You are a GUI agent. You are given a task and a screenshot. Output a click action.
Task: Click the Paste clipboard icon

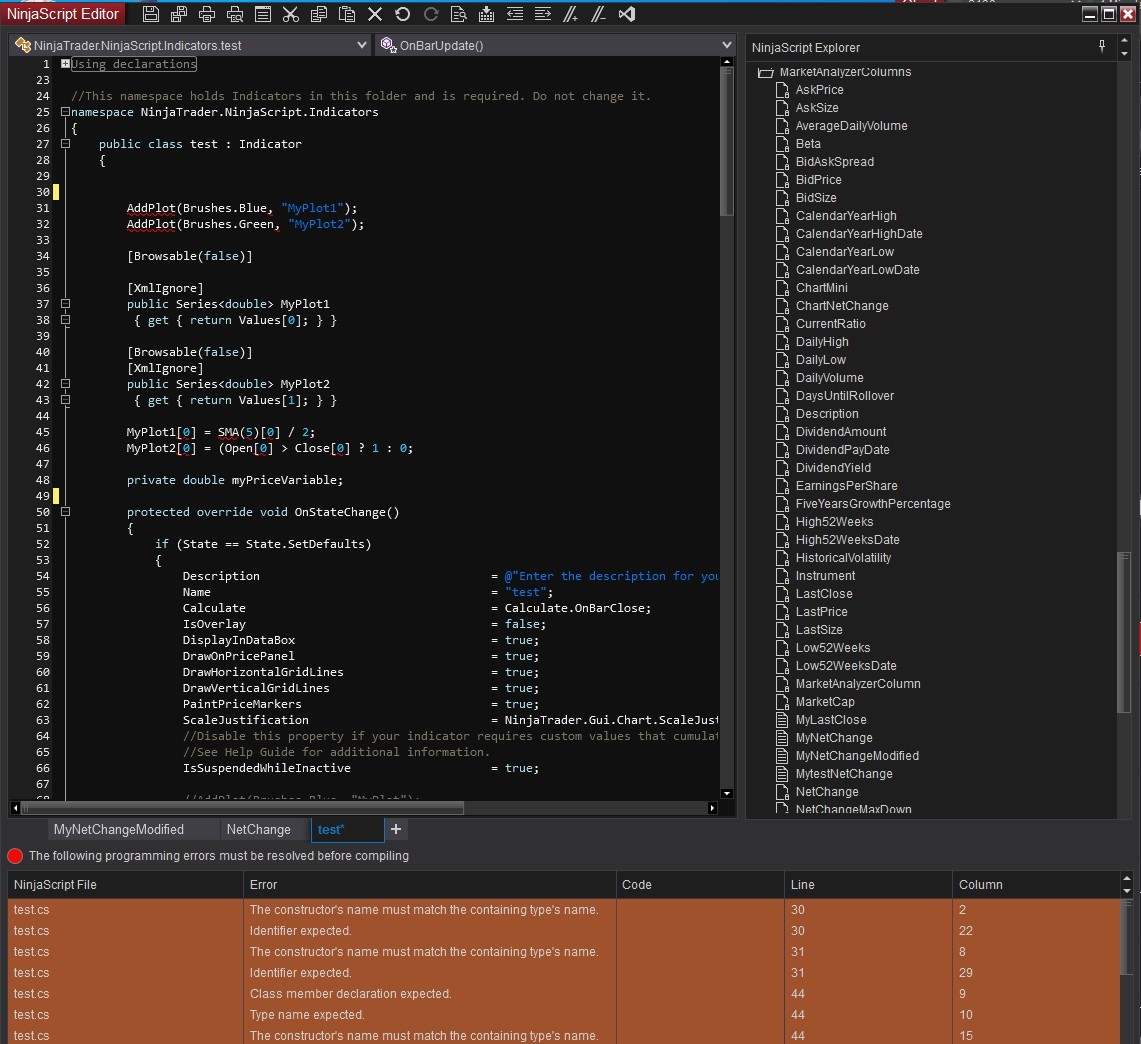347,14
